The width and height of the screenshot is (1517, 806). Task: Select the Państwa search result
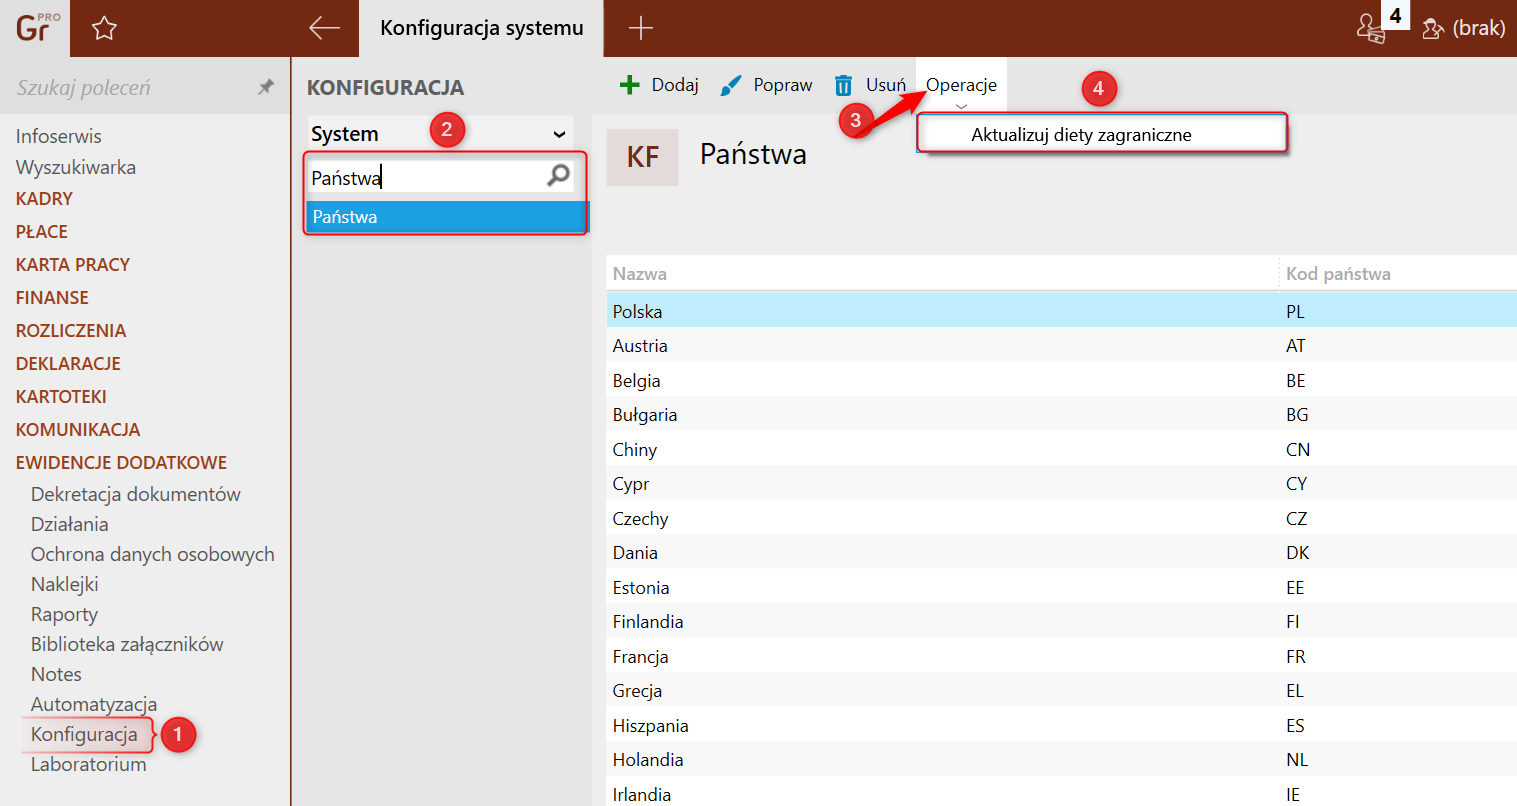(447, 217)
